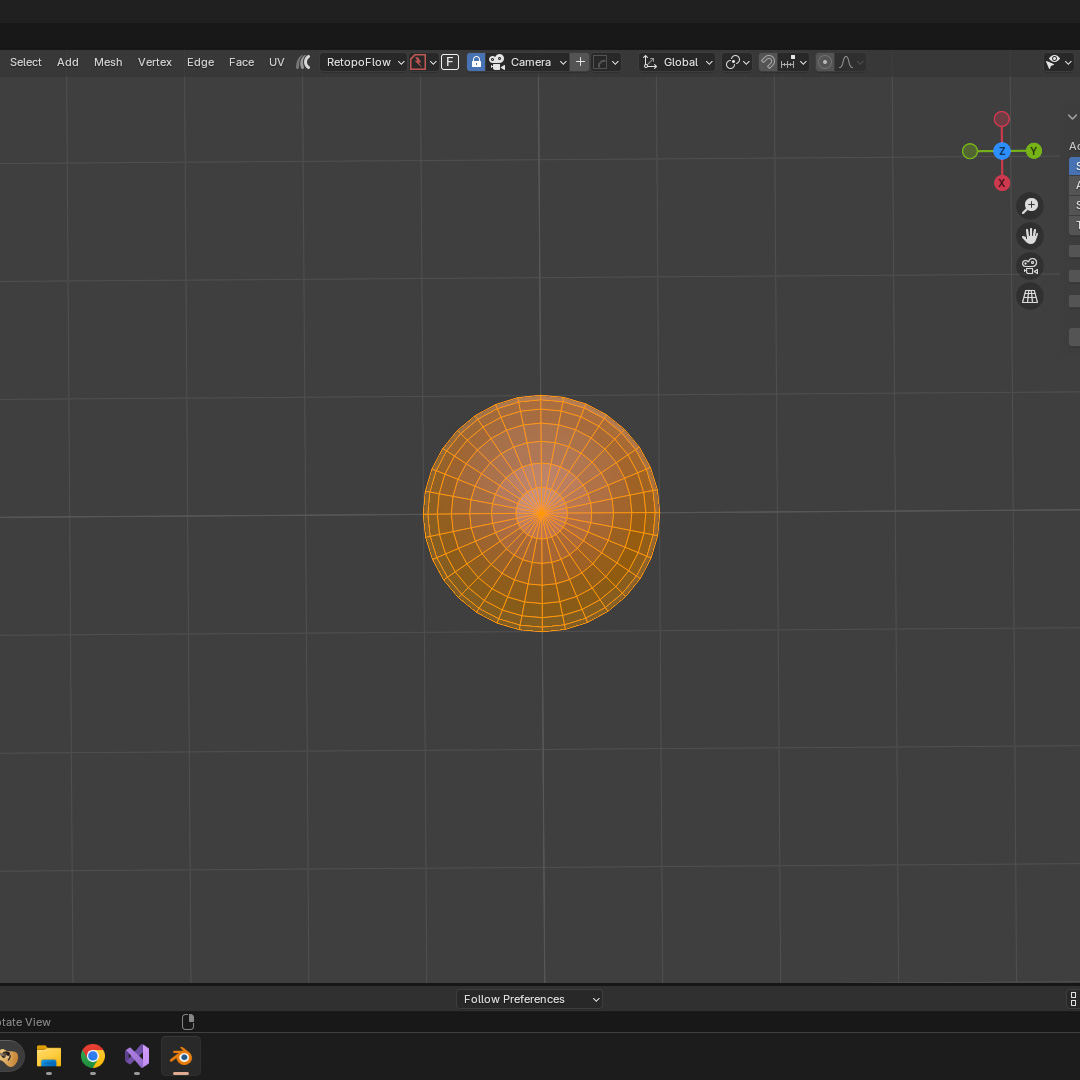Click the zoom view magnifier icon

coord(1029,206)
